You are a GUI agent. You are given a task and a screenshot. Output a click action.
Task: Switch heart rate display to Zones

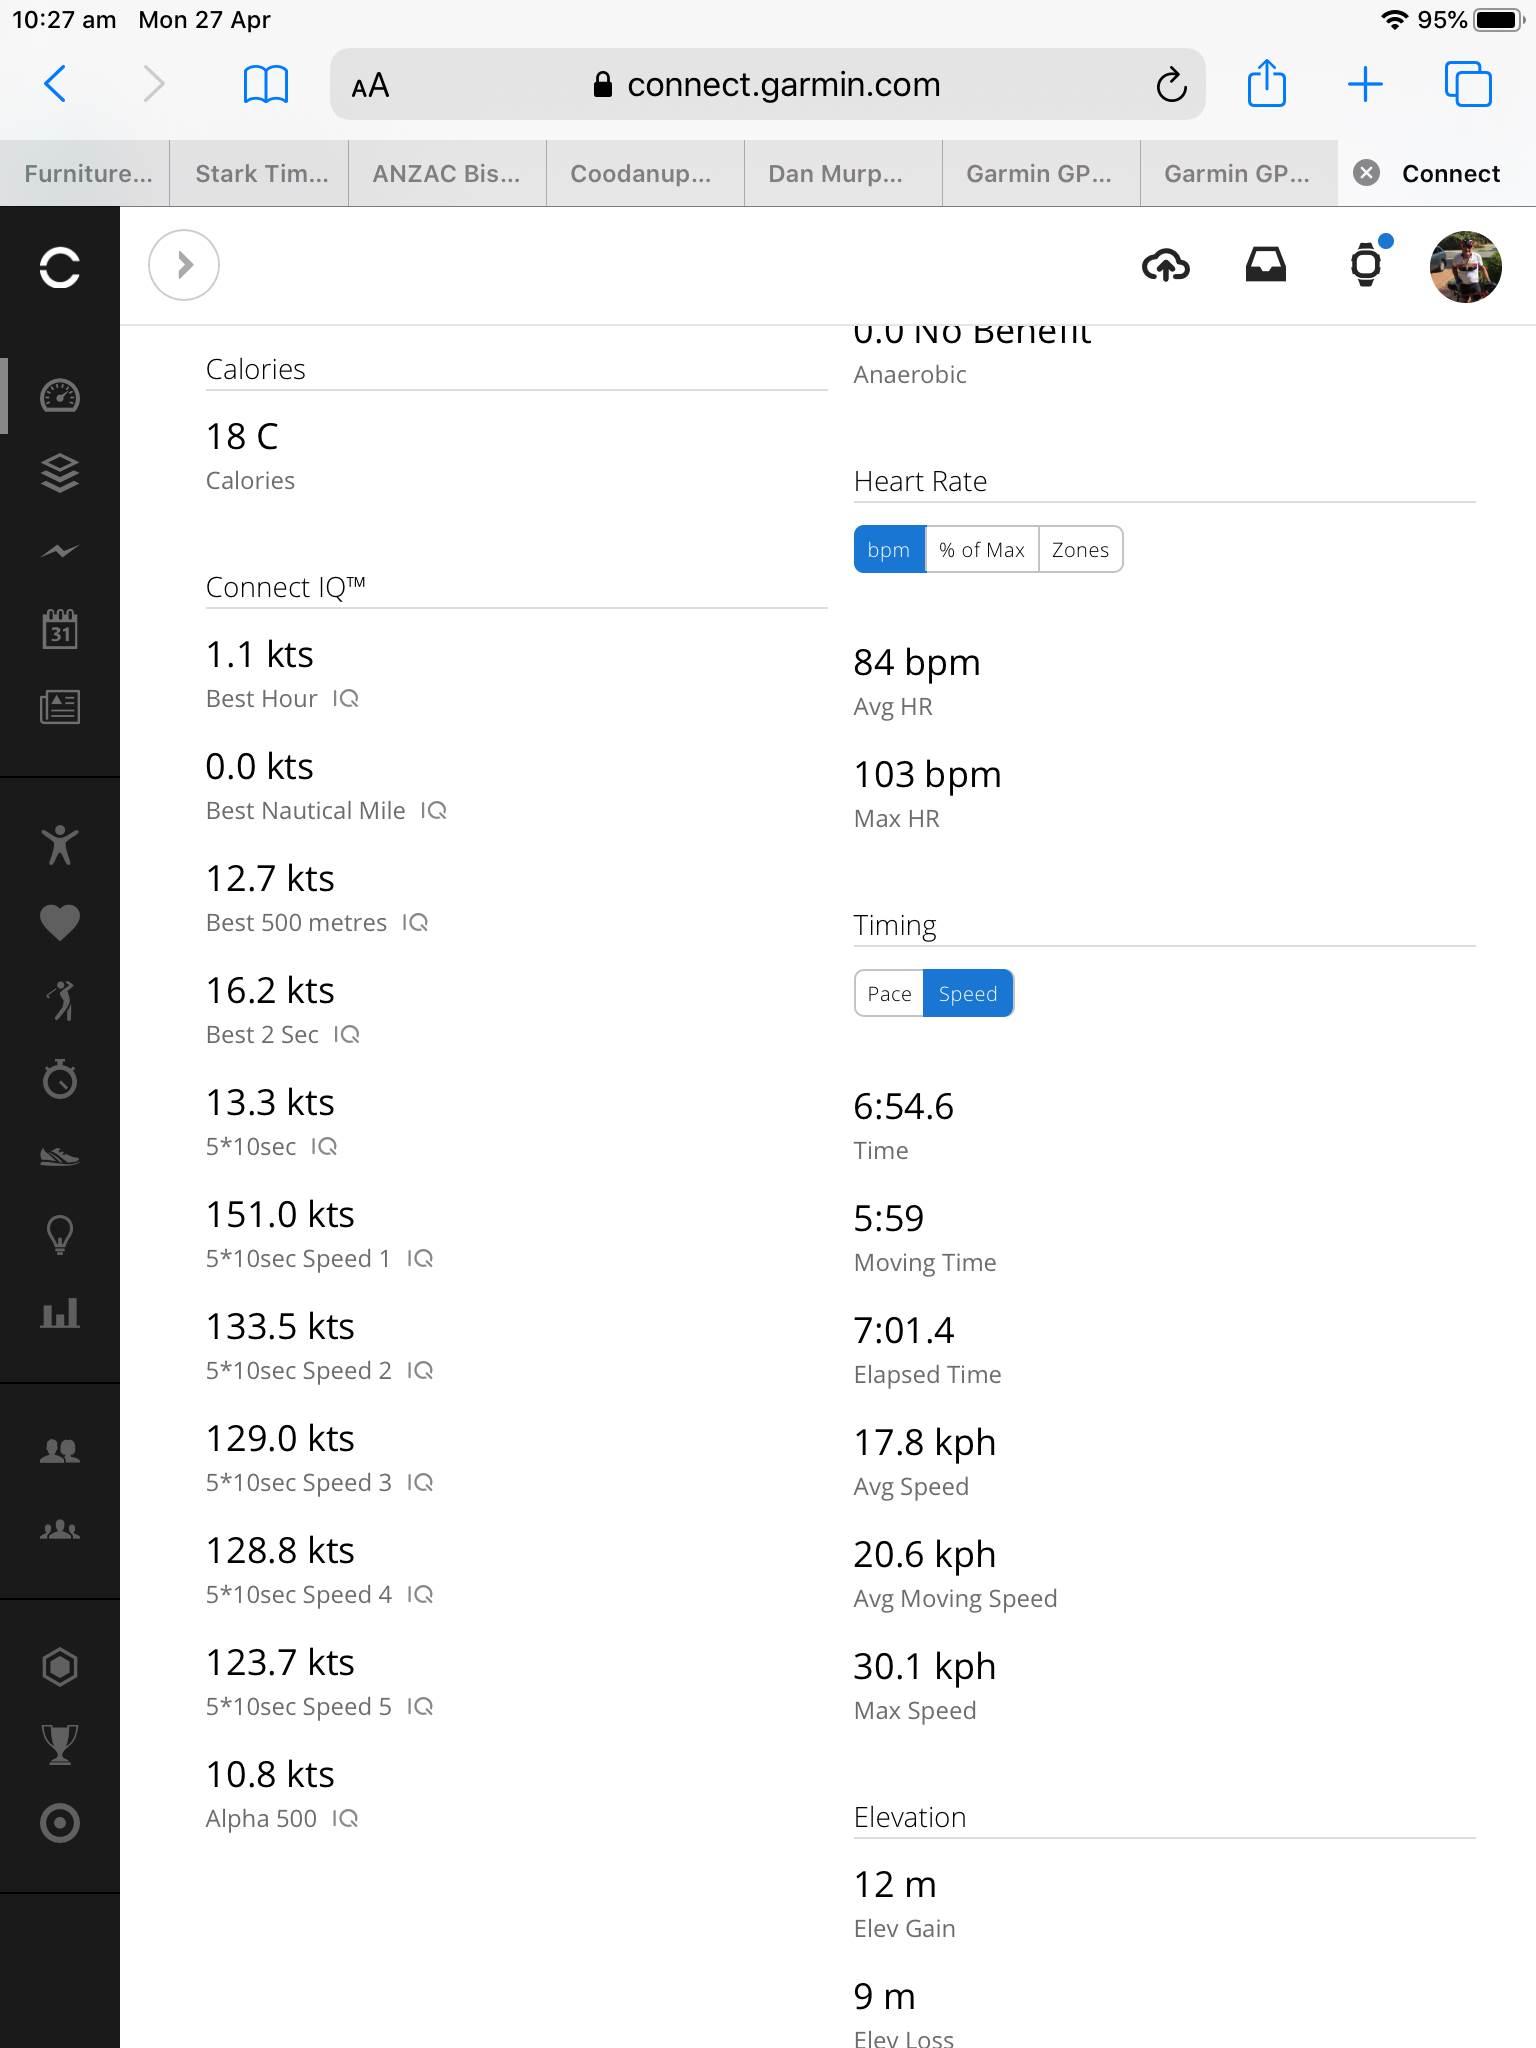pyautogui.click(x=1080, y=550)
